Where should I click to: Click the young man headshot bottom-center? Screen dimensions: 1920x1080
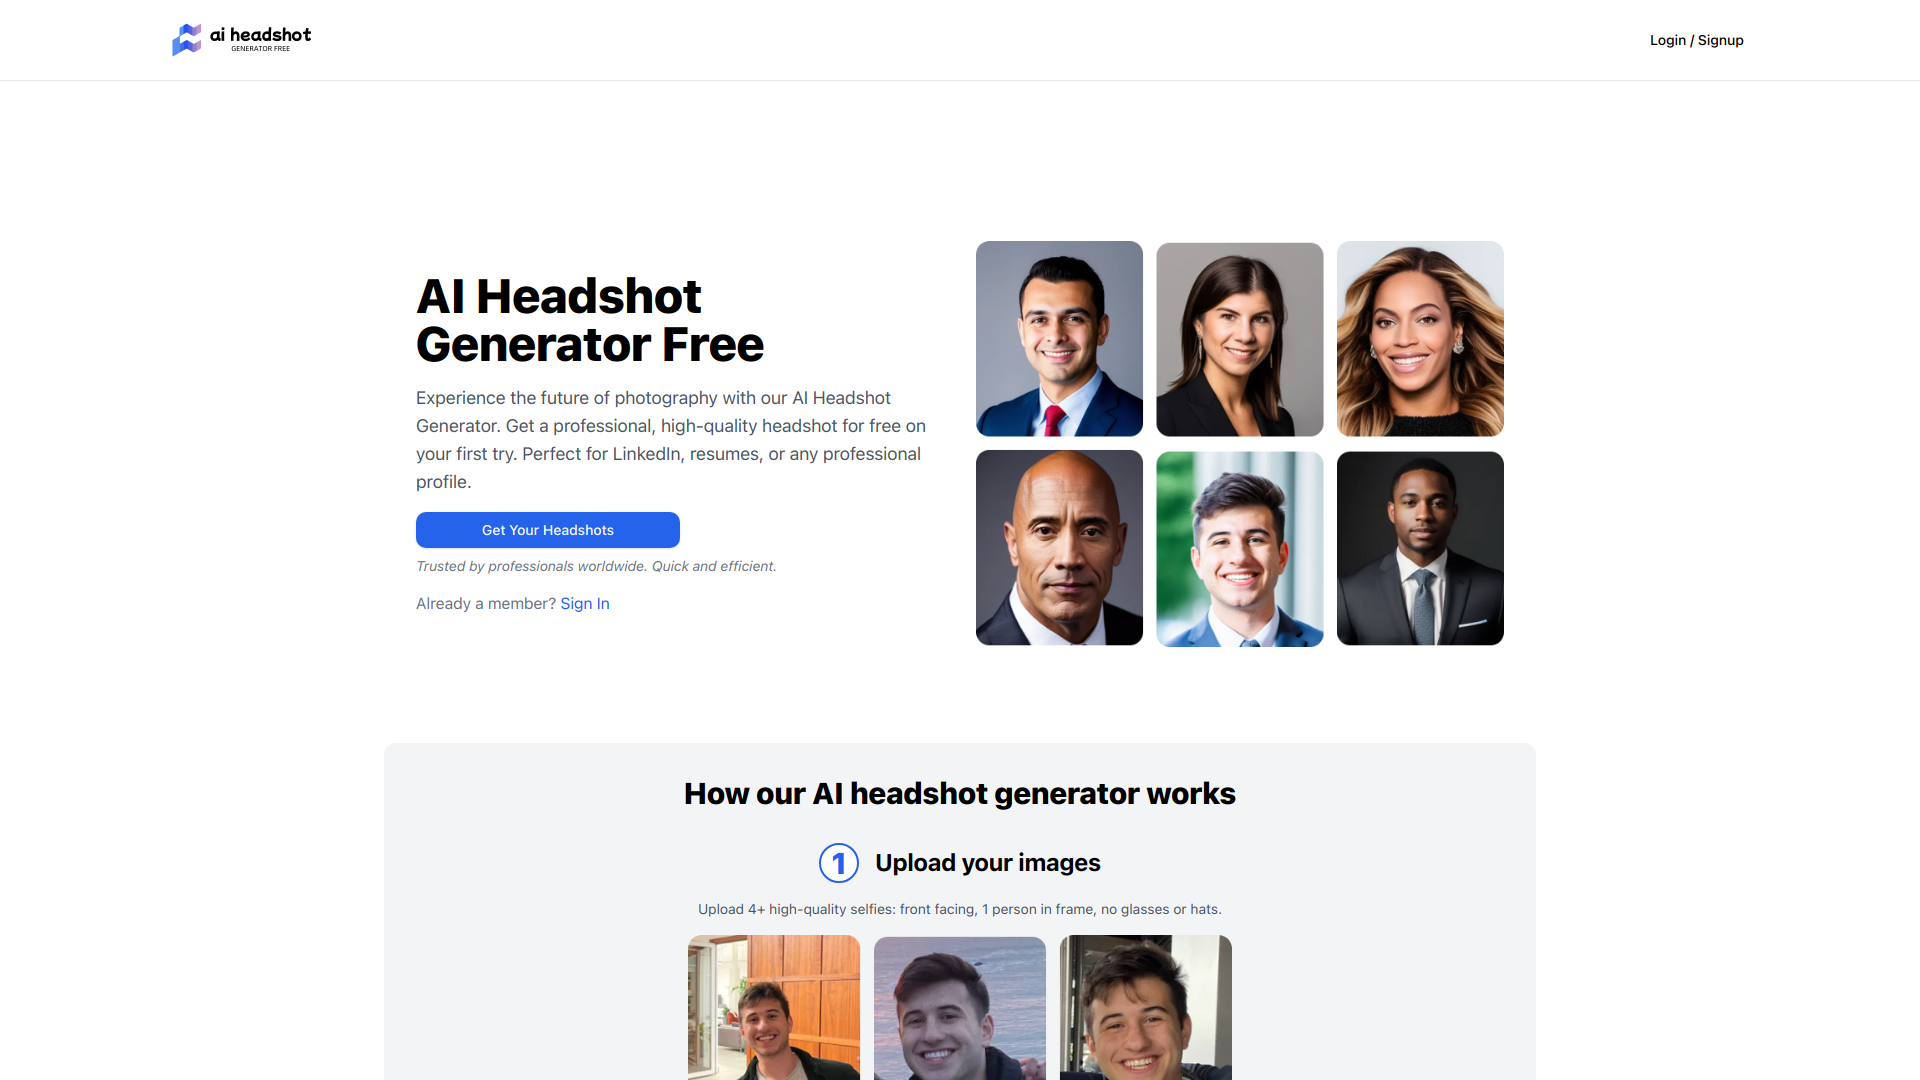(x=1240, y=547)
